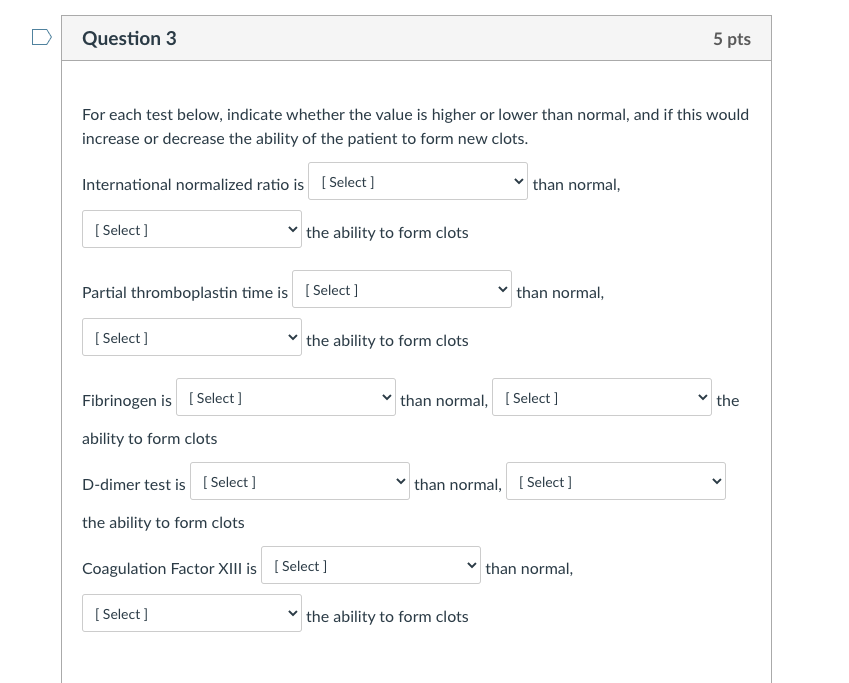Click the 'D-dimer test is' label

point(133,485)
